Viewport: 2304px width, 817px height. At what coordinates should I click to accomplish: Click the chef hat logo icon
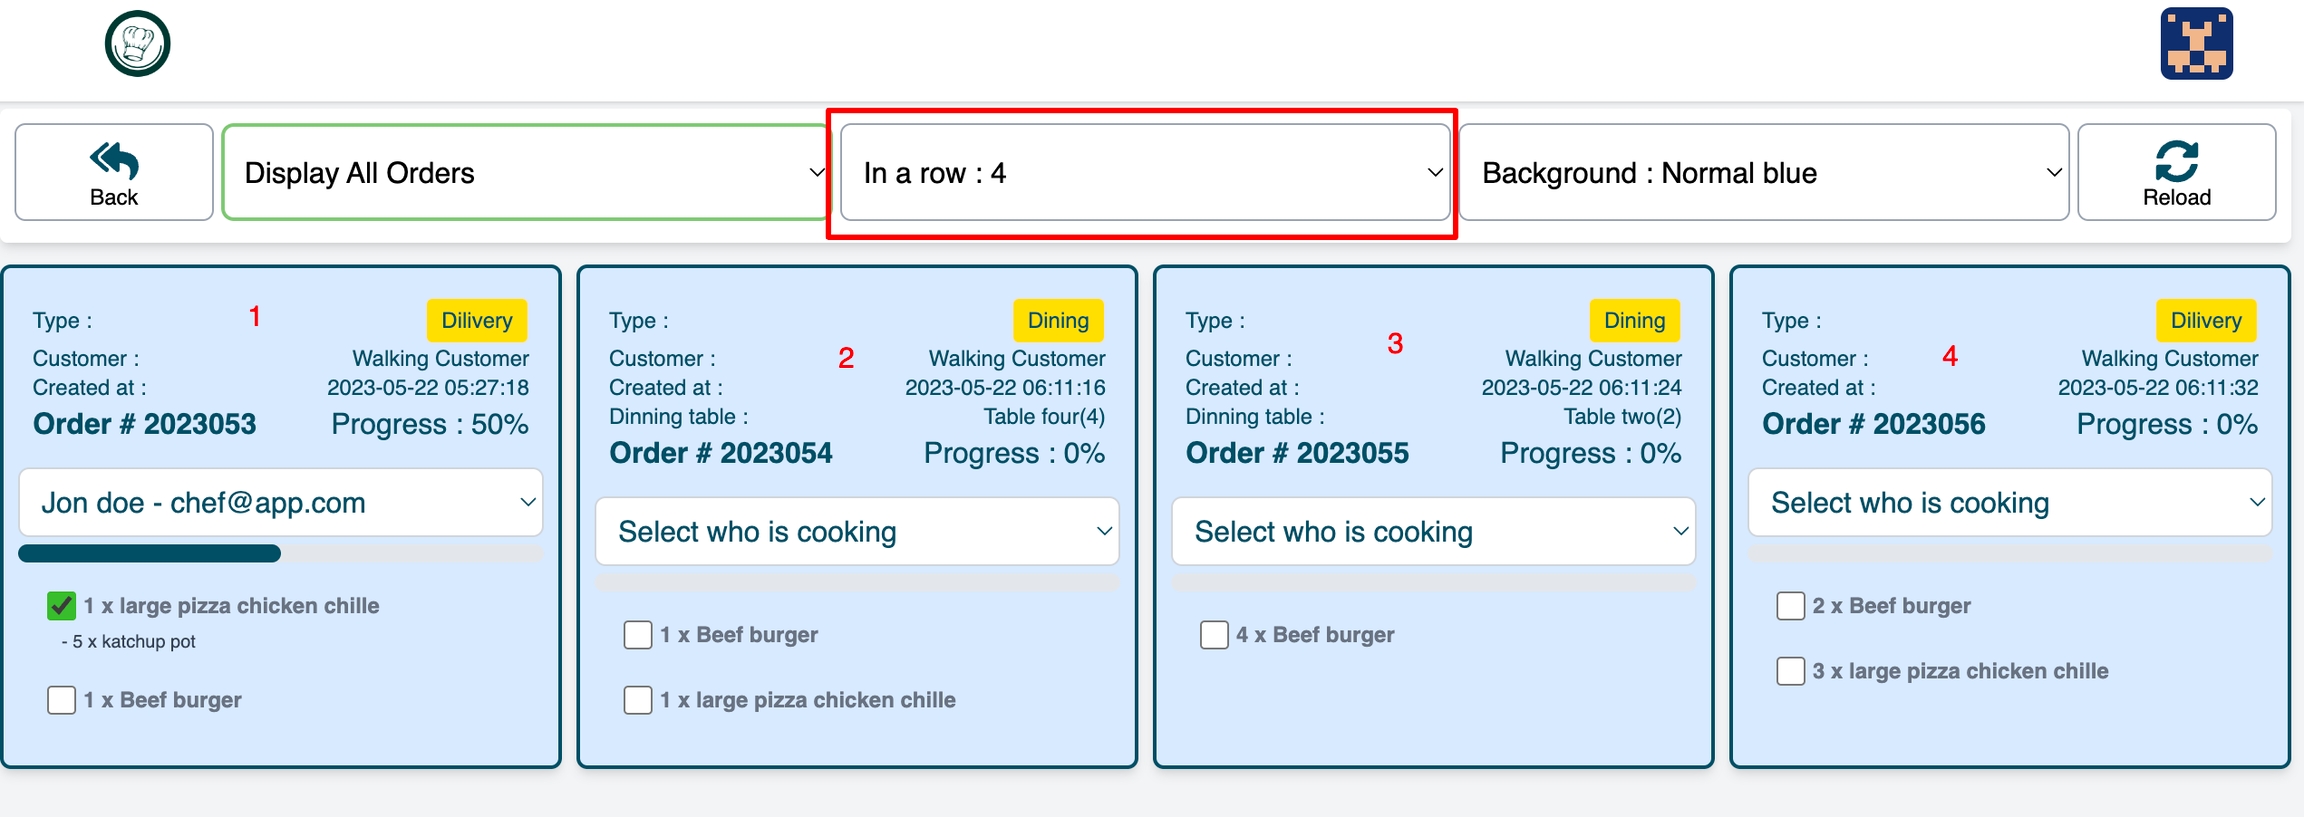tap(138, 44)
